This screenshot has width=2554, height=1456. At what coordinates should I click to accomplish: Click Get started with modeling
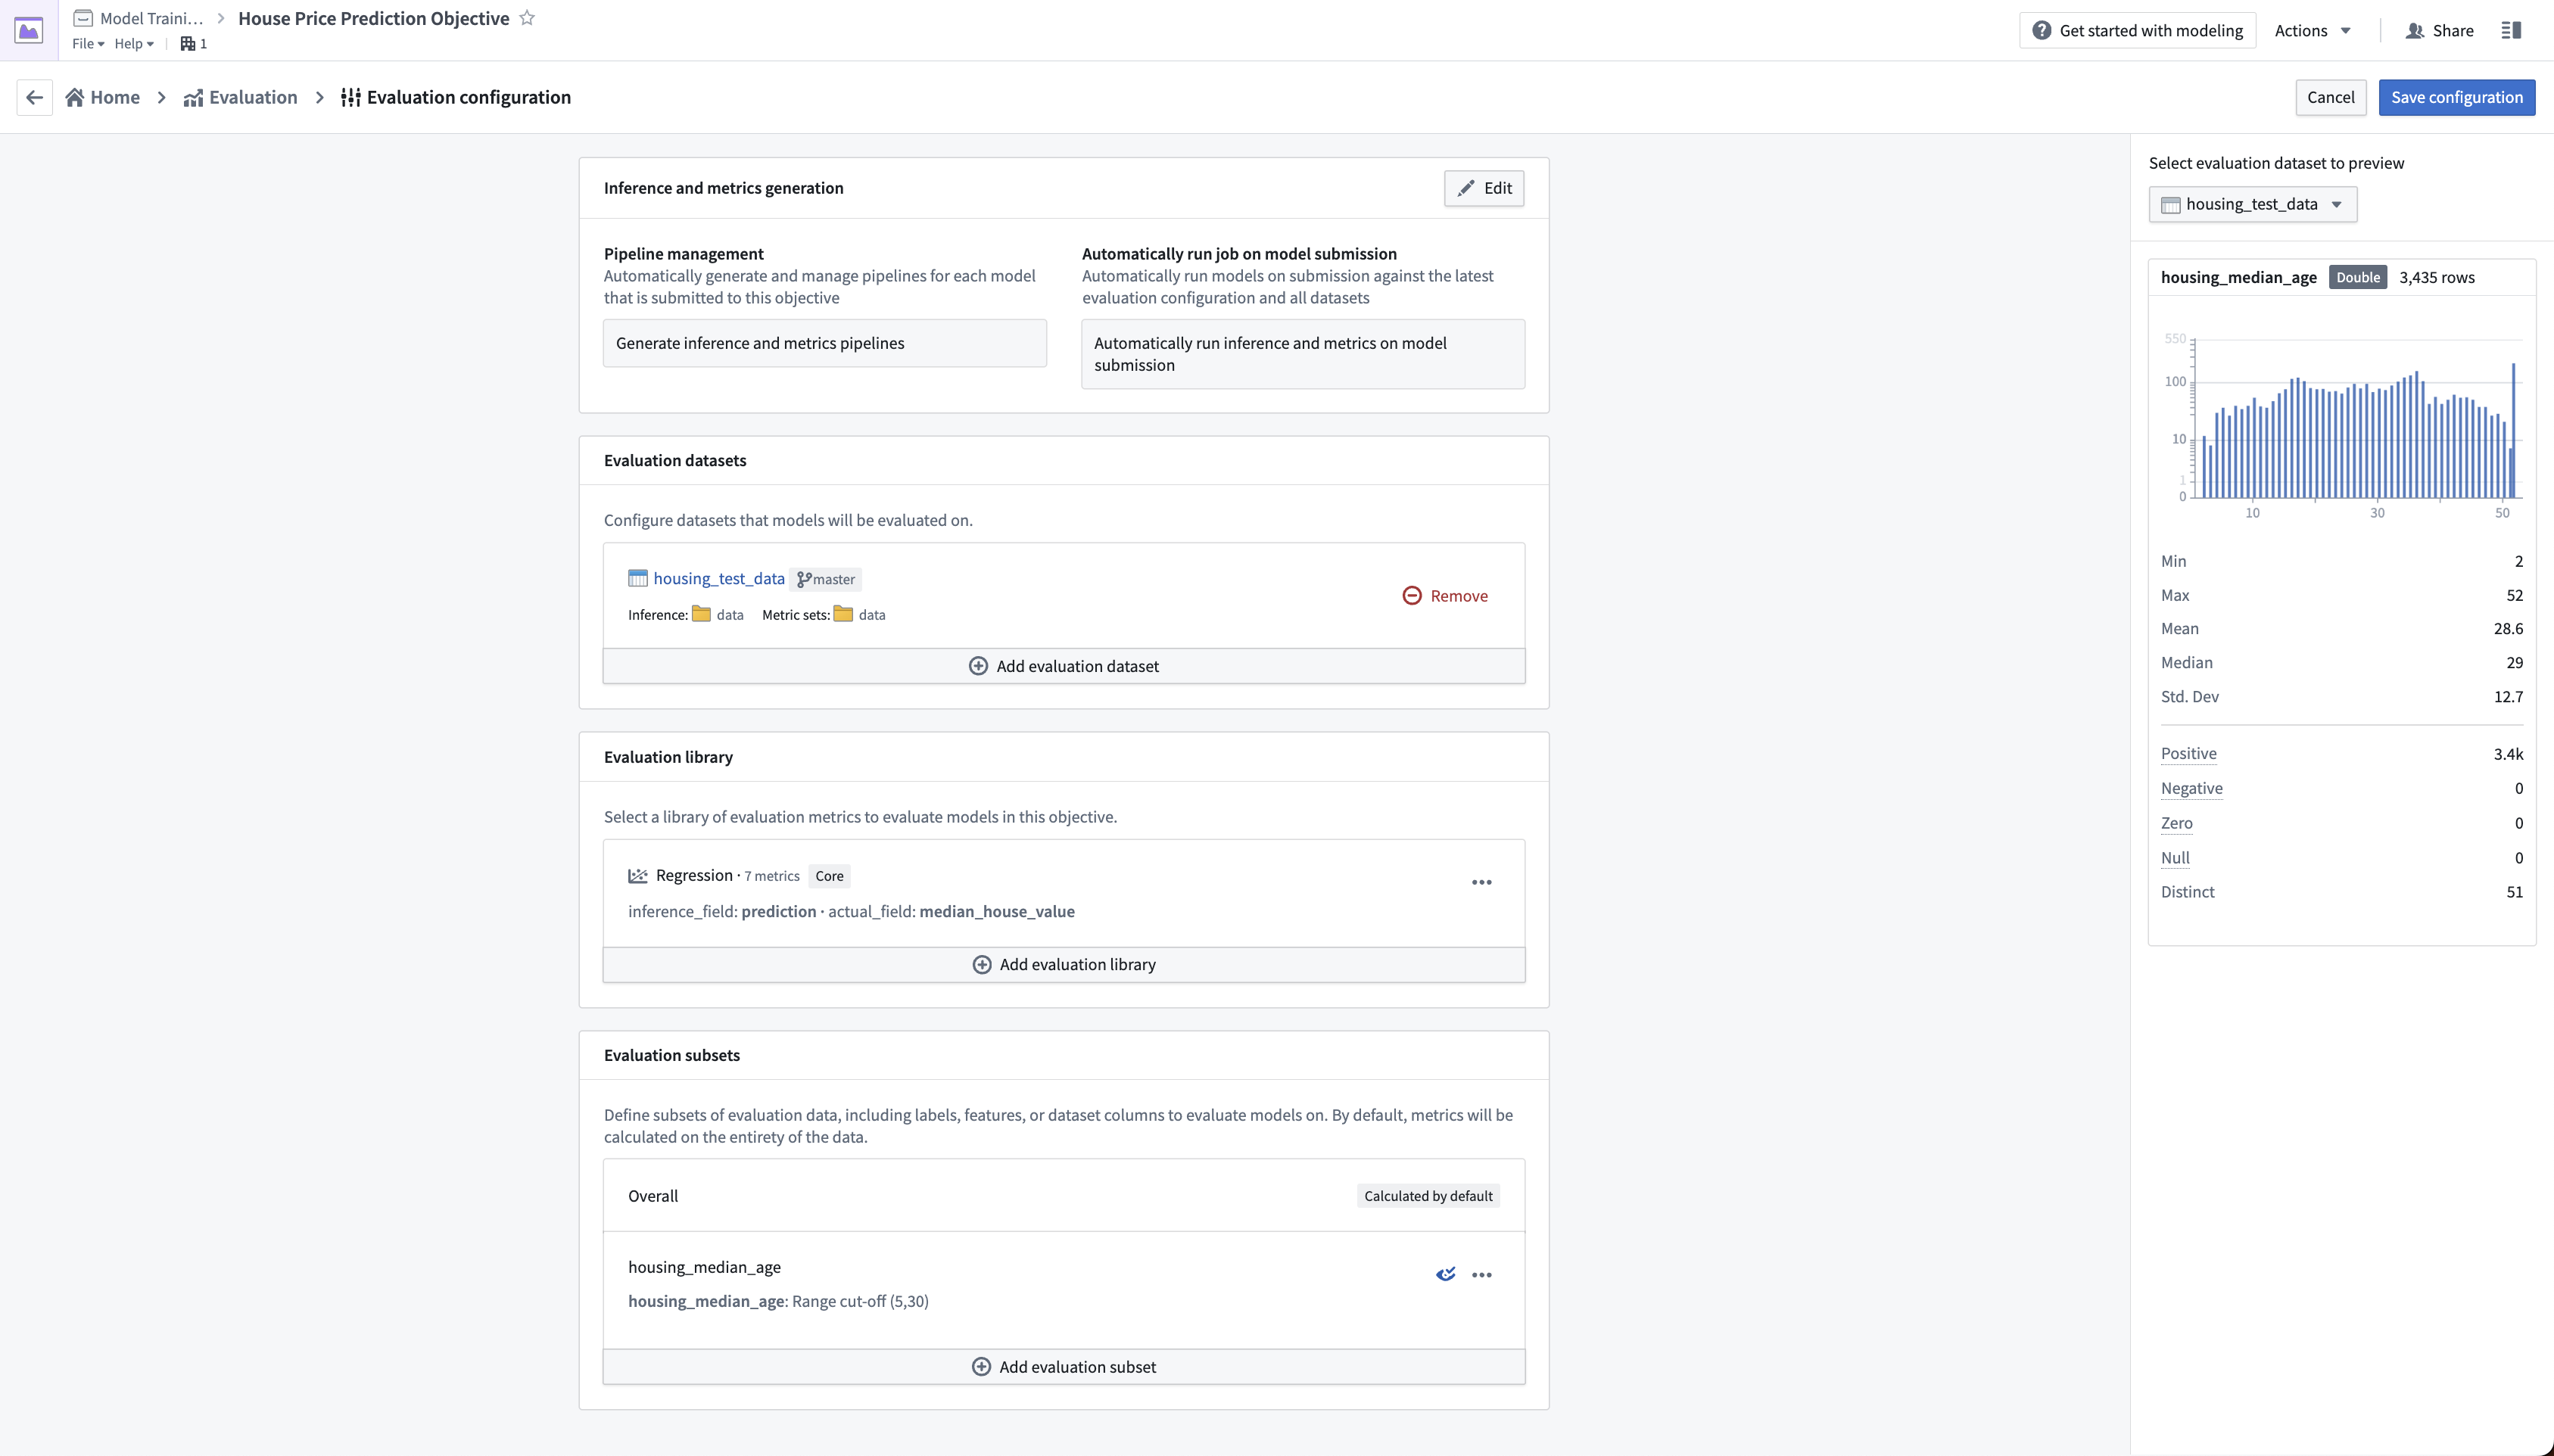click(x=2137, y=30)
